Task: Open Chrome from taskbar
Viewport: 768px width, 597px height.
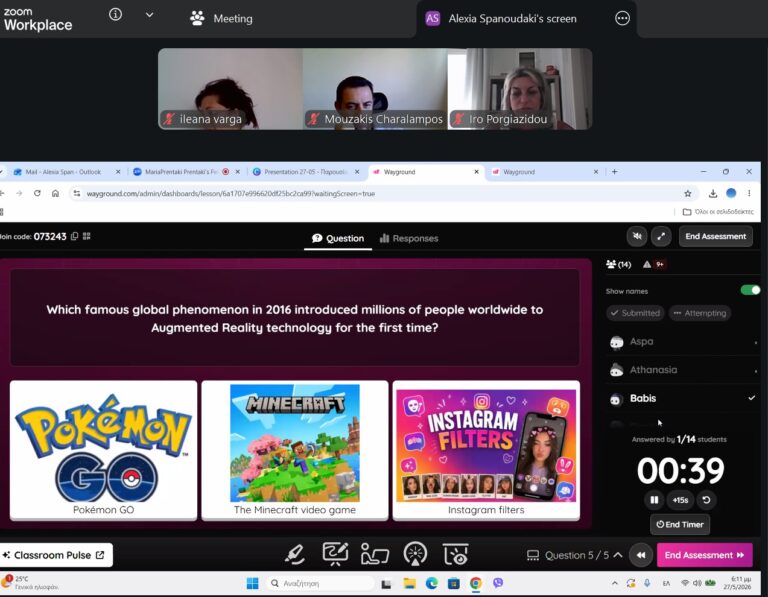Action: (475, 583)
